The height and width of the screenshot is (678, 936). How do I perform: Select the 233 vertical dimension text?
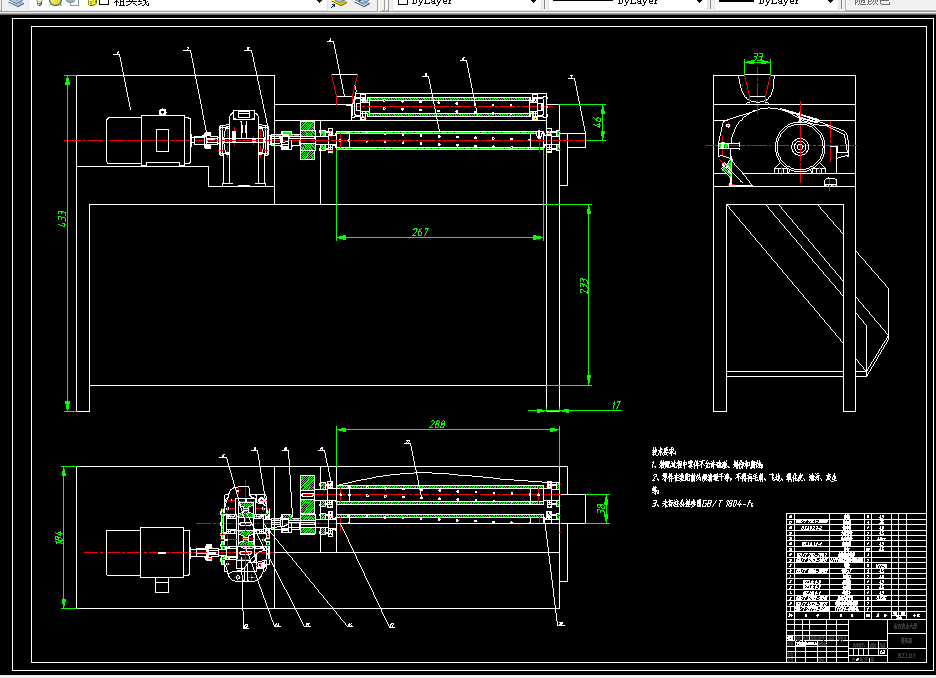coord(584,285)
